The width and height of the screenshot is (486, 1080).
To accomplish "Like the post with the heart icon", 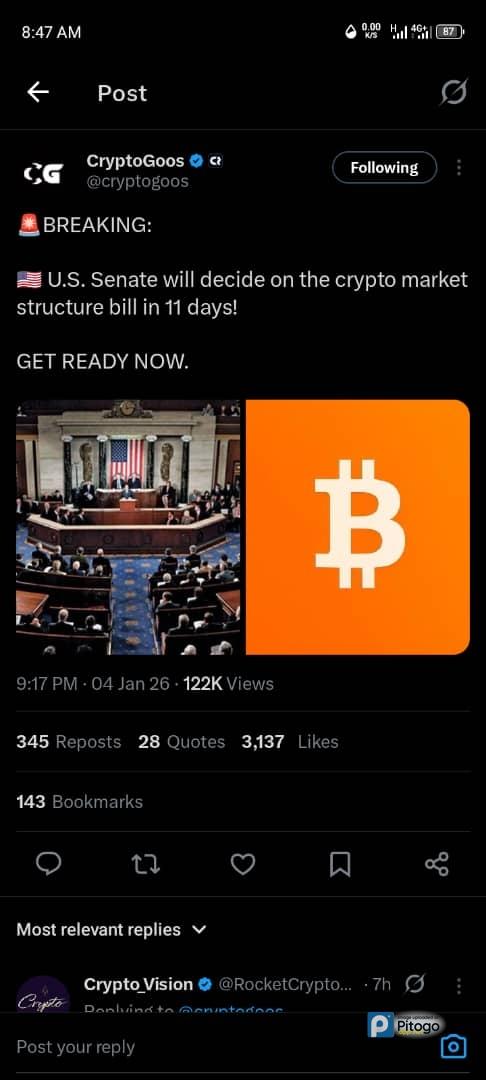I will 242,864.
